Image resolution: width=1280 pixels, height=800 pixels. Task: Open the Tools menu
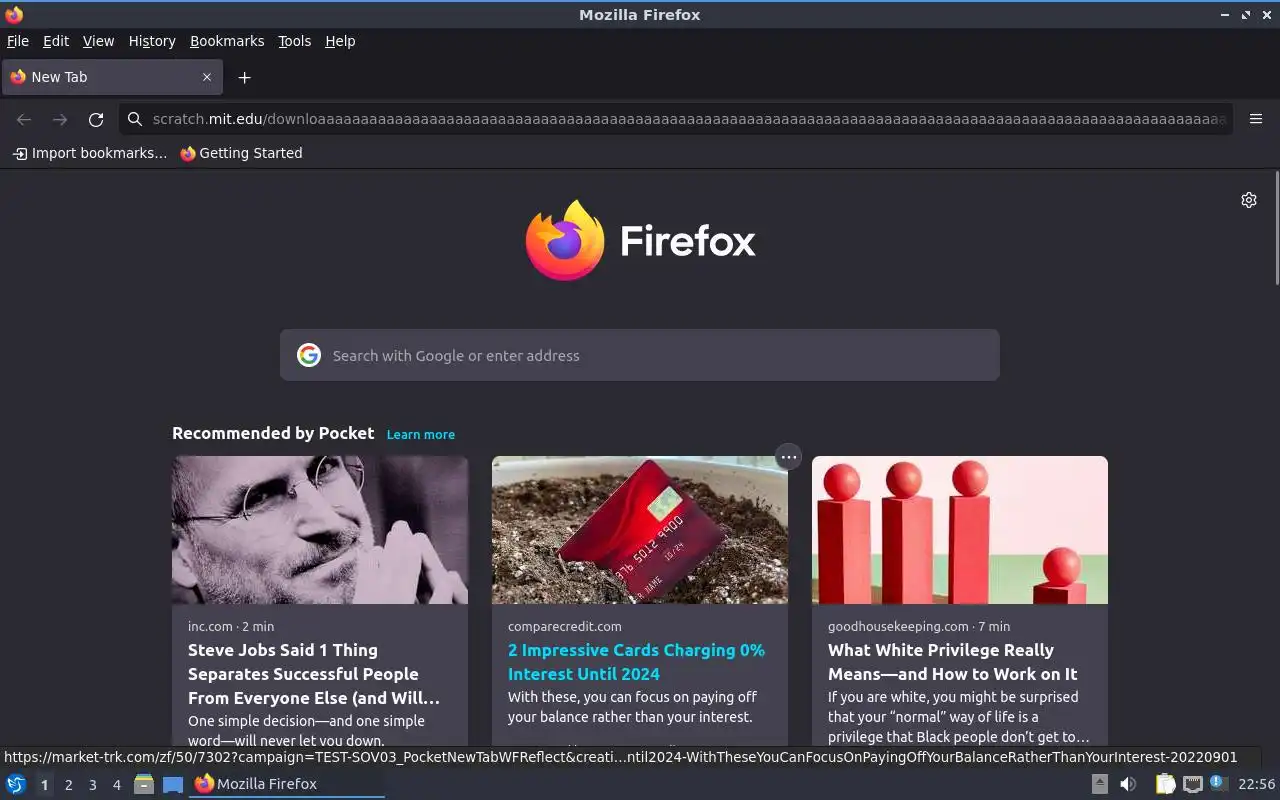[x=294, y=41]
